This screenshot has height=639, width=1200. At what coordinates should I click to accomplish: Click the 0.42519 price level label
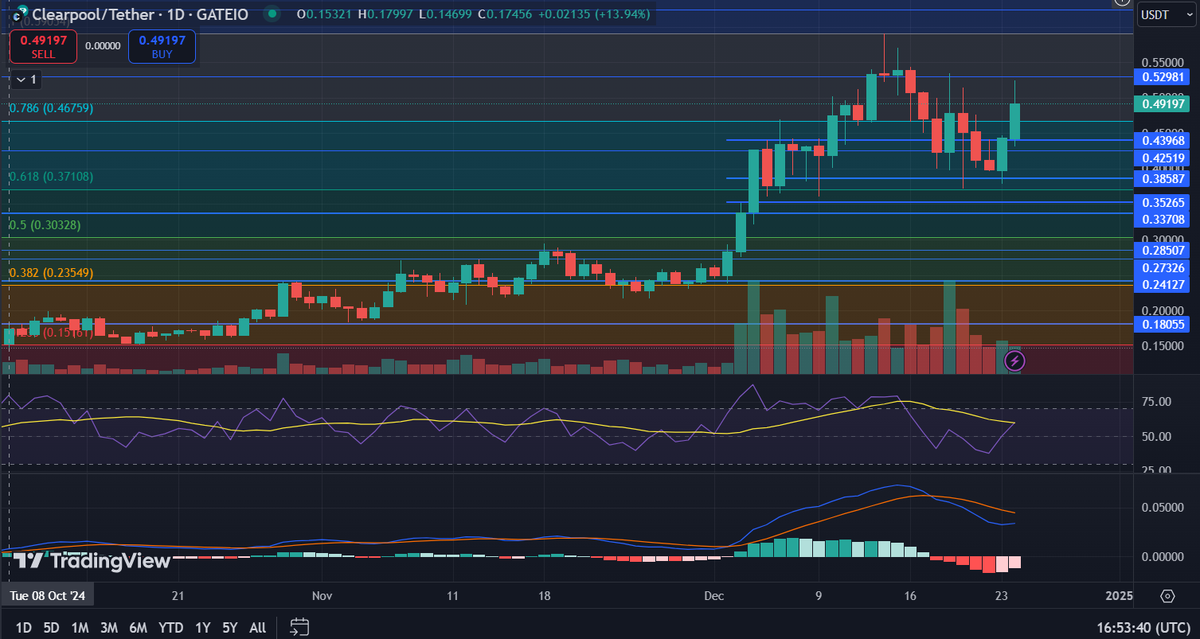click(1163, 158)
